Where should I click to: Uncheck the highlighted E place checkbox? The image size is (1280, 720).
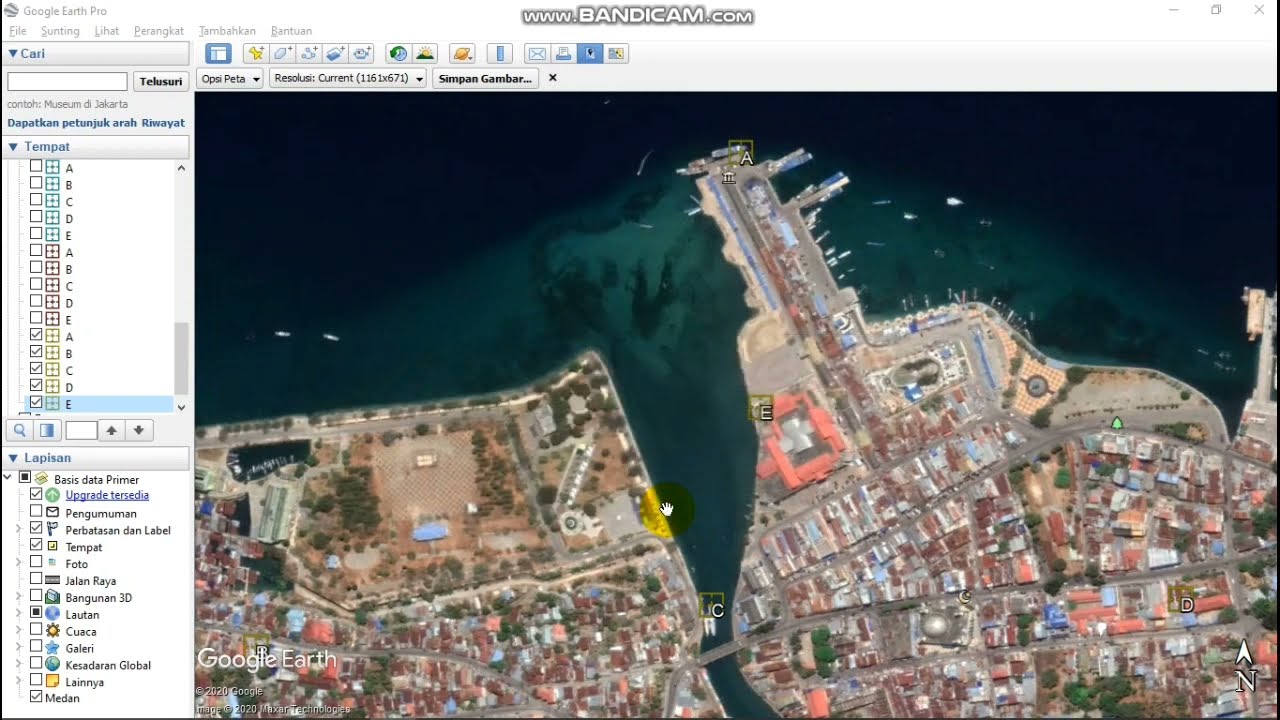[x=36, y=404]
